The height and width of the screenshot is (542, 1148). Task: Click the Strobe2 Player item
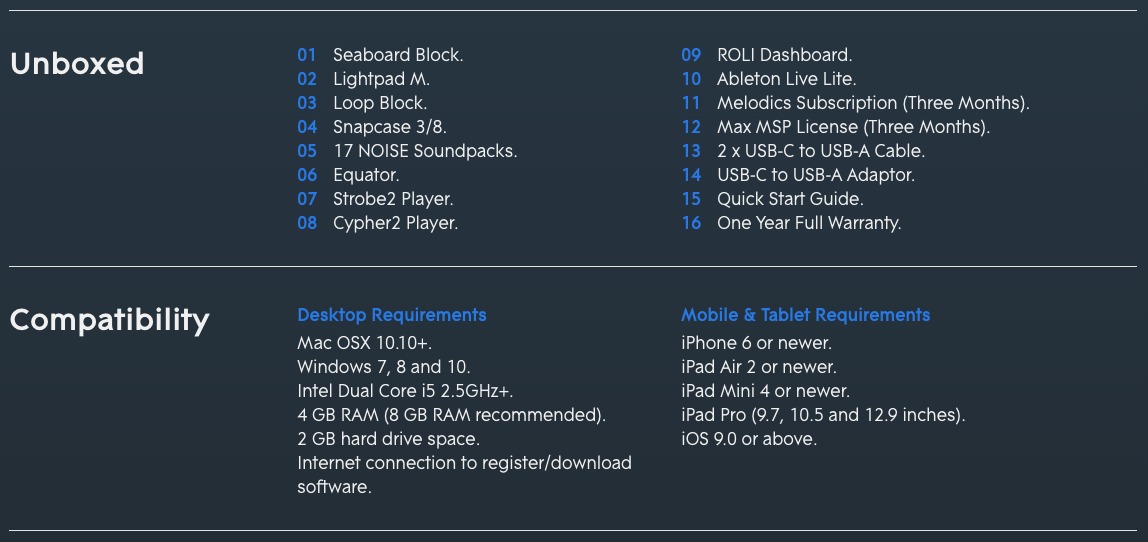click(393, 199)
